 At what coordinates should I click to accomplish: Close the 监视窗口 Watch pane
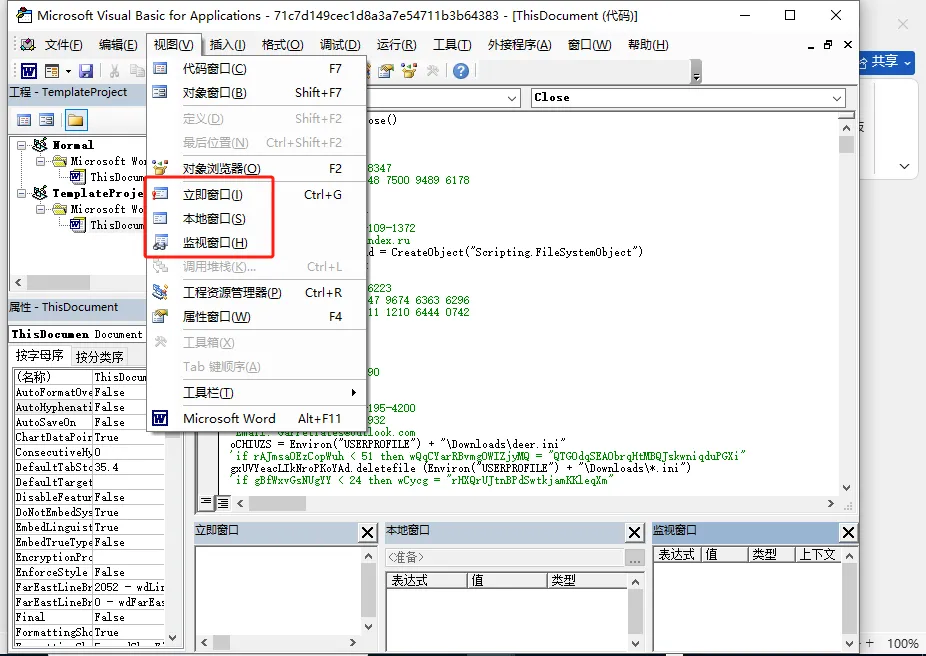pyautogui.click(x=848, y=533)
